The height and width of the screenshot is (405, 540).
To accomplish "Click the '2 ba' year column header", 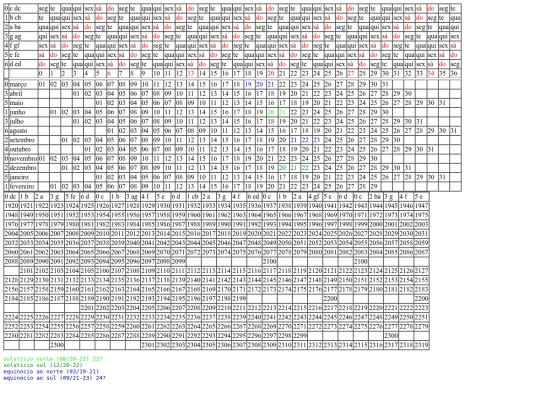I will pyautogui.click(x=375, y=197).
